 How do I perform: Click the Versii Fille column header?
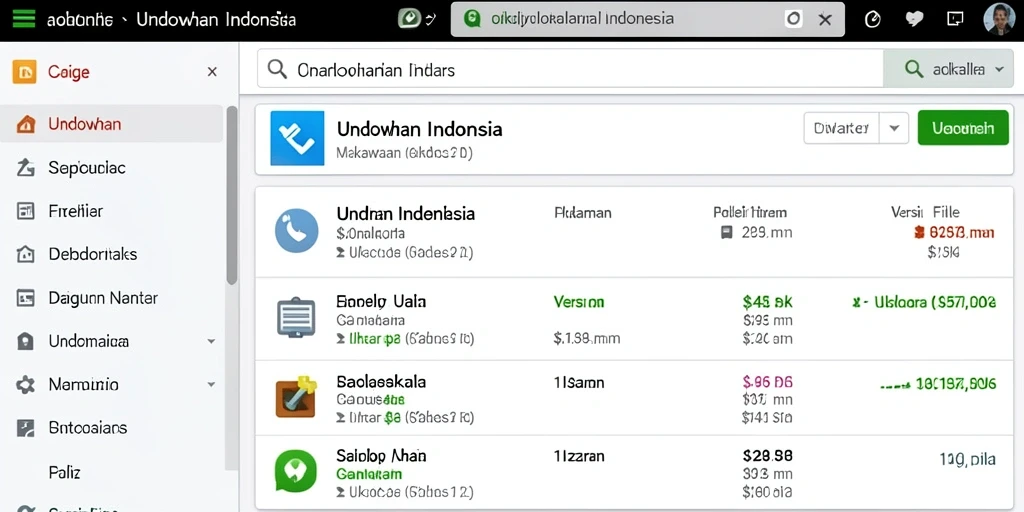click(925, 212)
